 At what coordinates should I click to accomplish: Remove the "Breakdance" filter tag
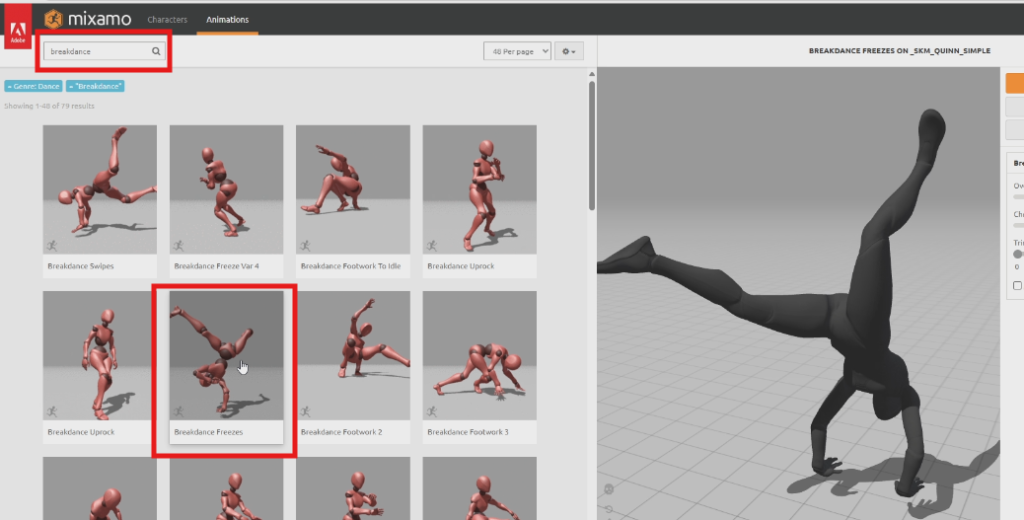(95, 86)
